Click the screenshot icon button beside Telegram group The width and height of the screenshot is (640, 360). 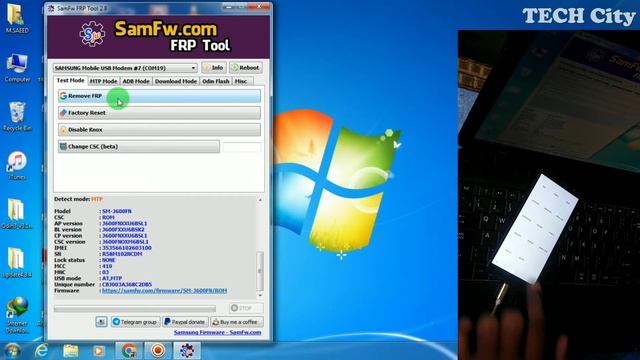click(x=102, y=322)
